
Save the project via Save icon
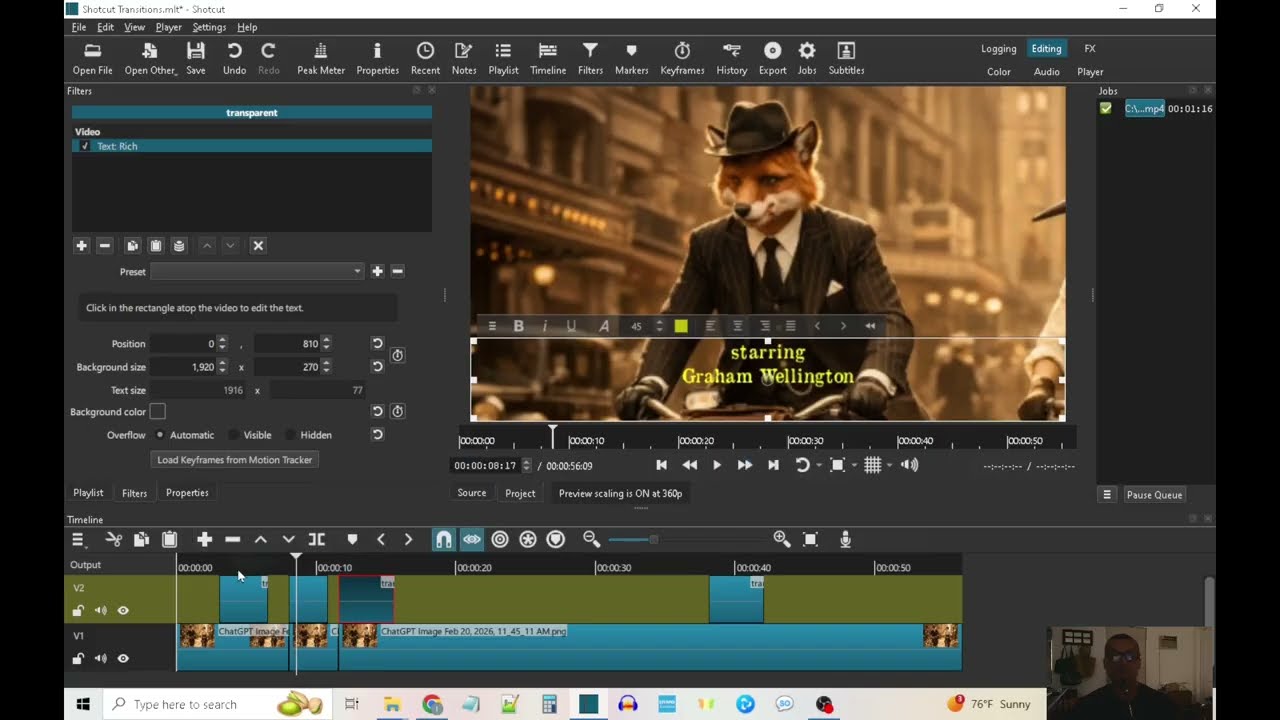(196, 58)
